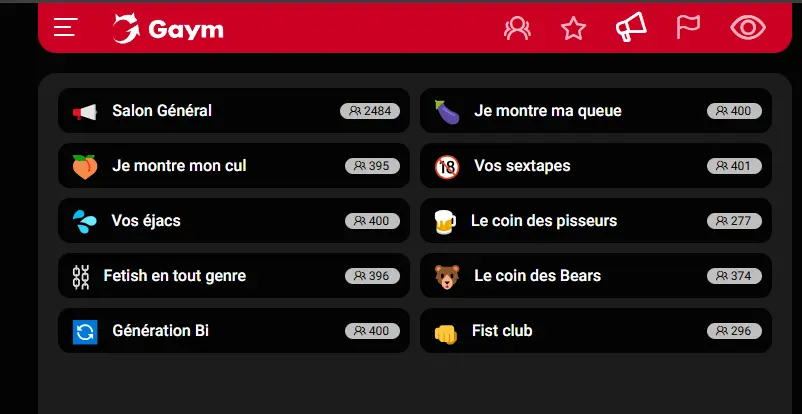Open Fetish en tout genre room
The height and width of the screenshot is (414, 802).
click(175, 276)
